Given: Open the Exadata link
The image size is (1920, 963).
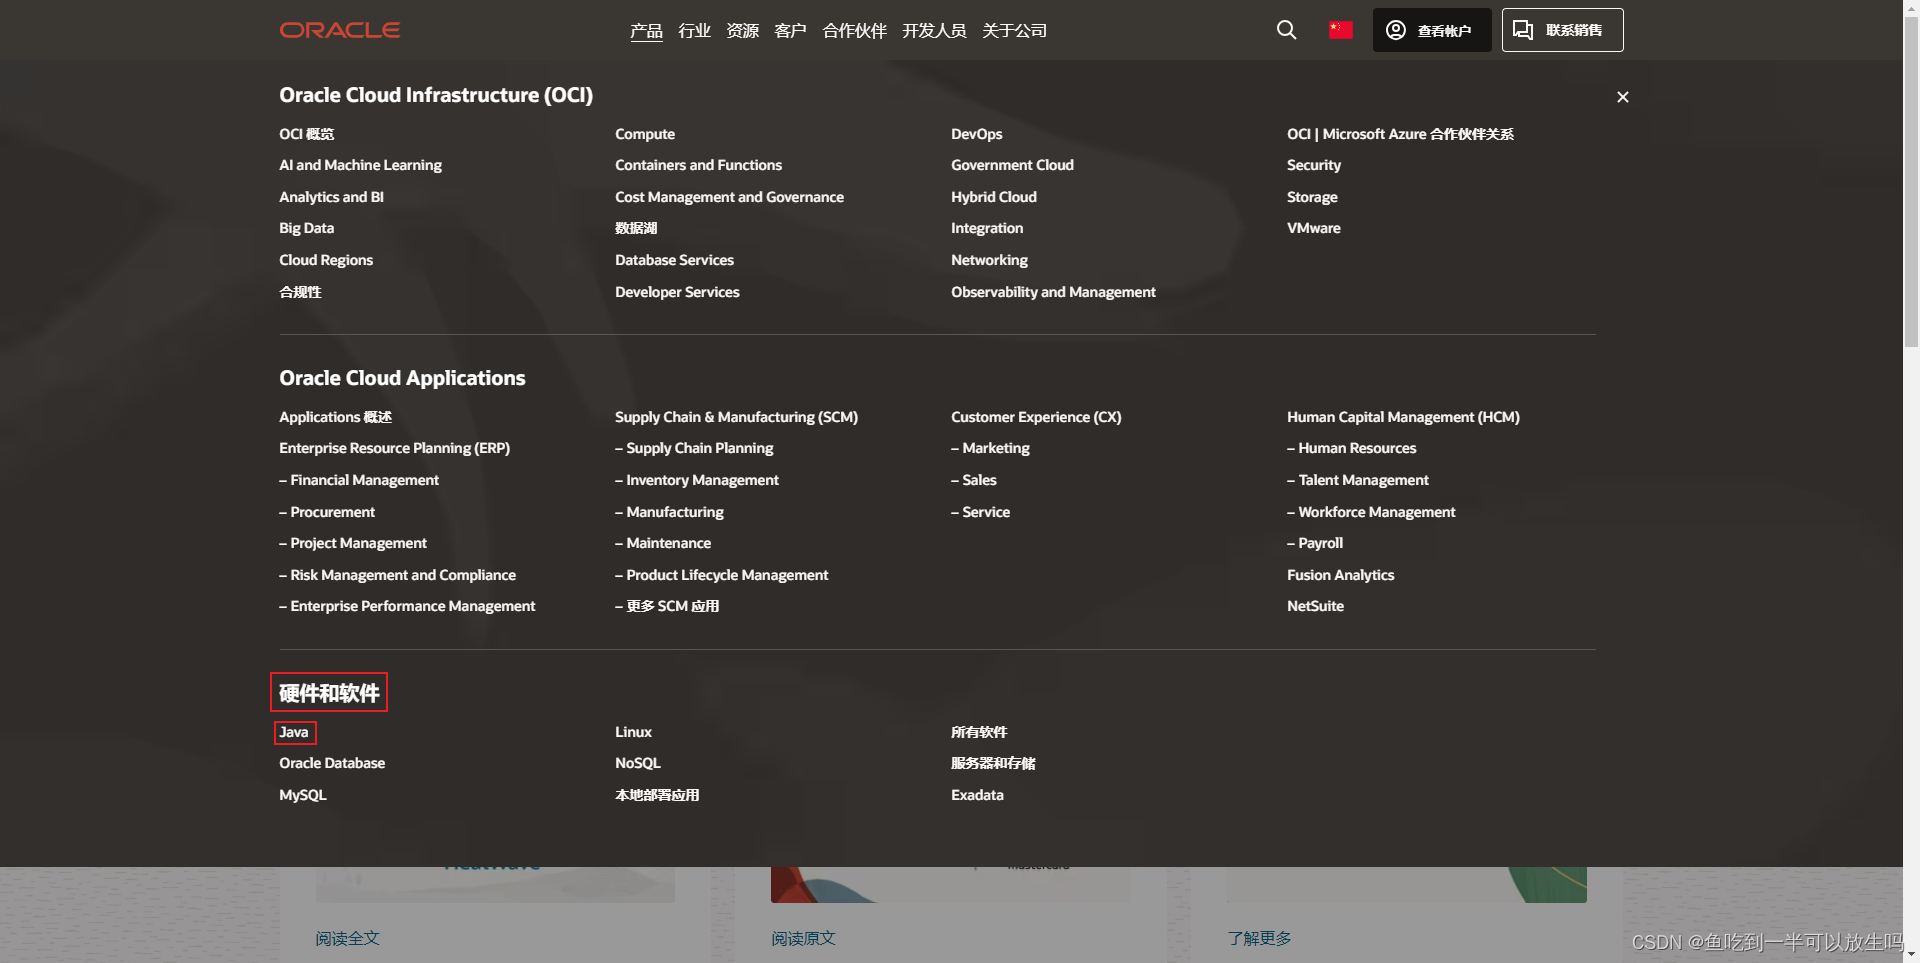Looking at the screenshot, I should (977, 795).
